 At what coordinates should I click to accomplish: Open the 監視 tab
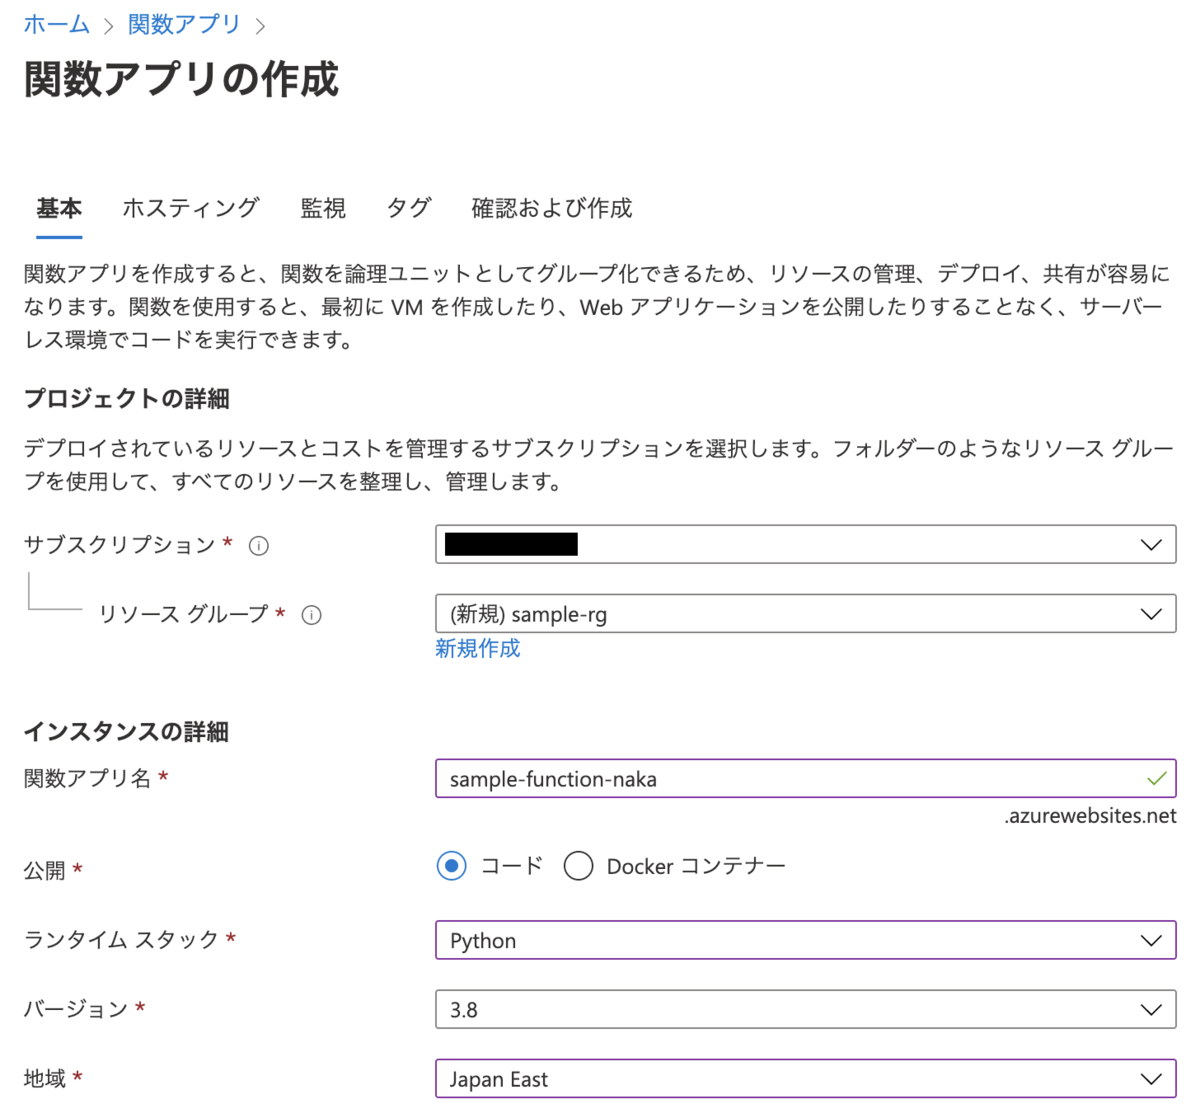(322, 208)
